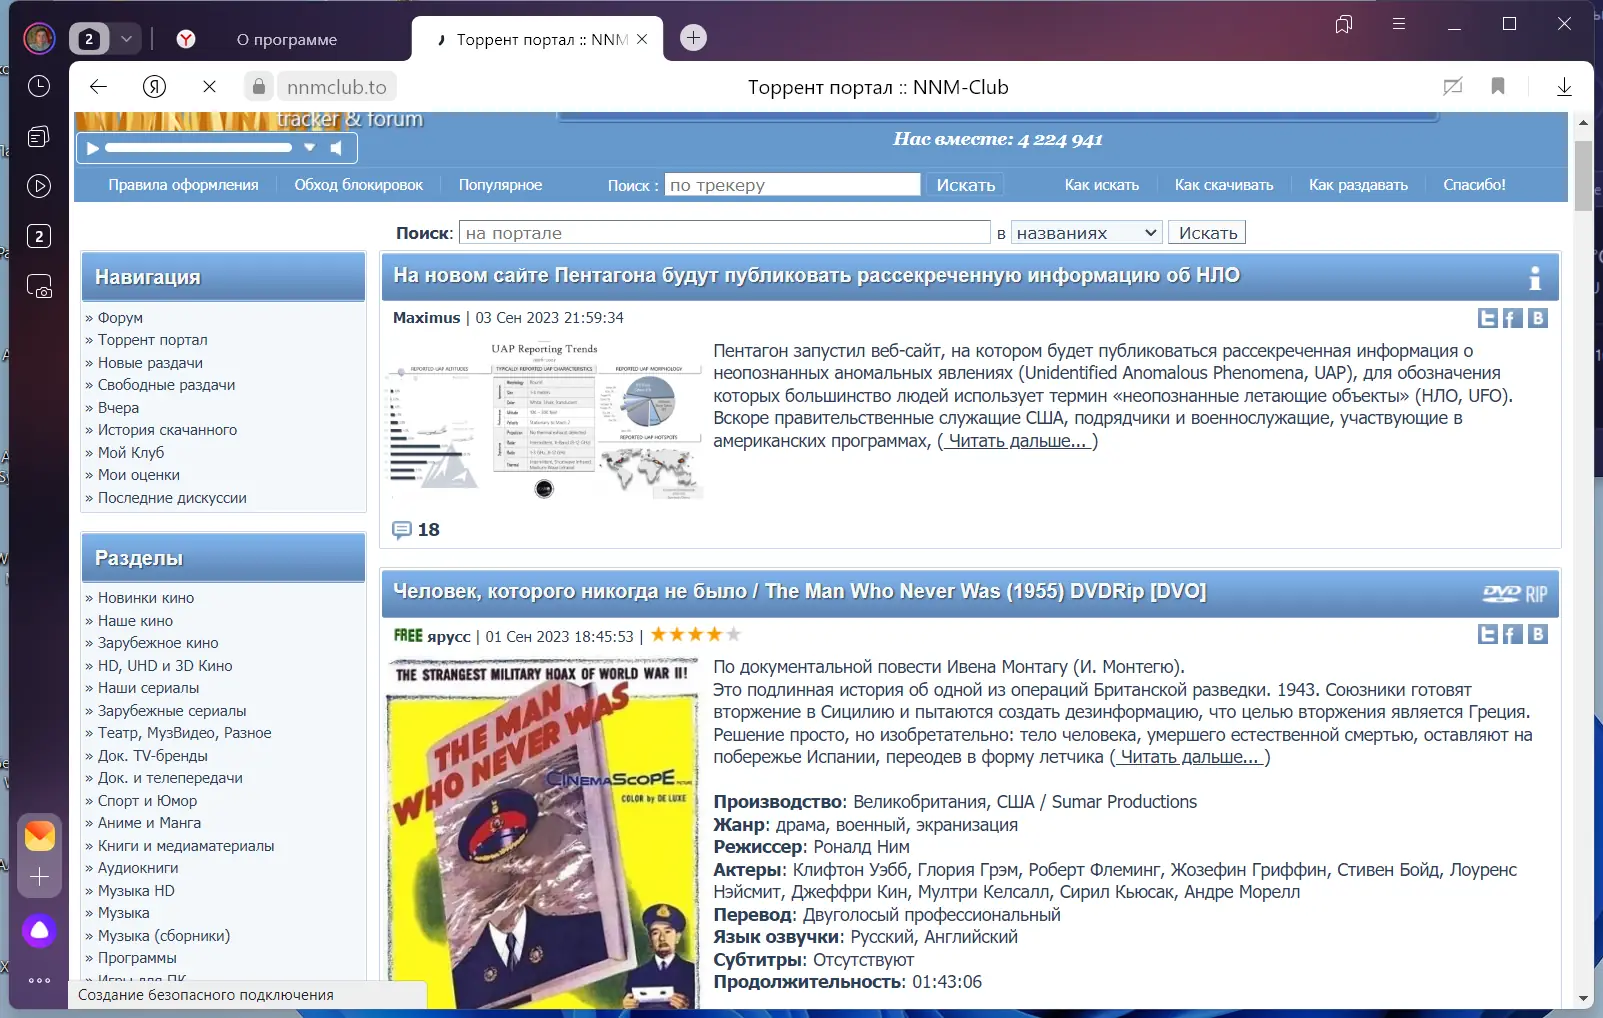1603x1018 pixels.
Task: Open the radio player station dropdown
Action: pyautogui.click(x=310, y=148)
